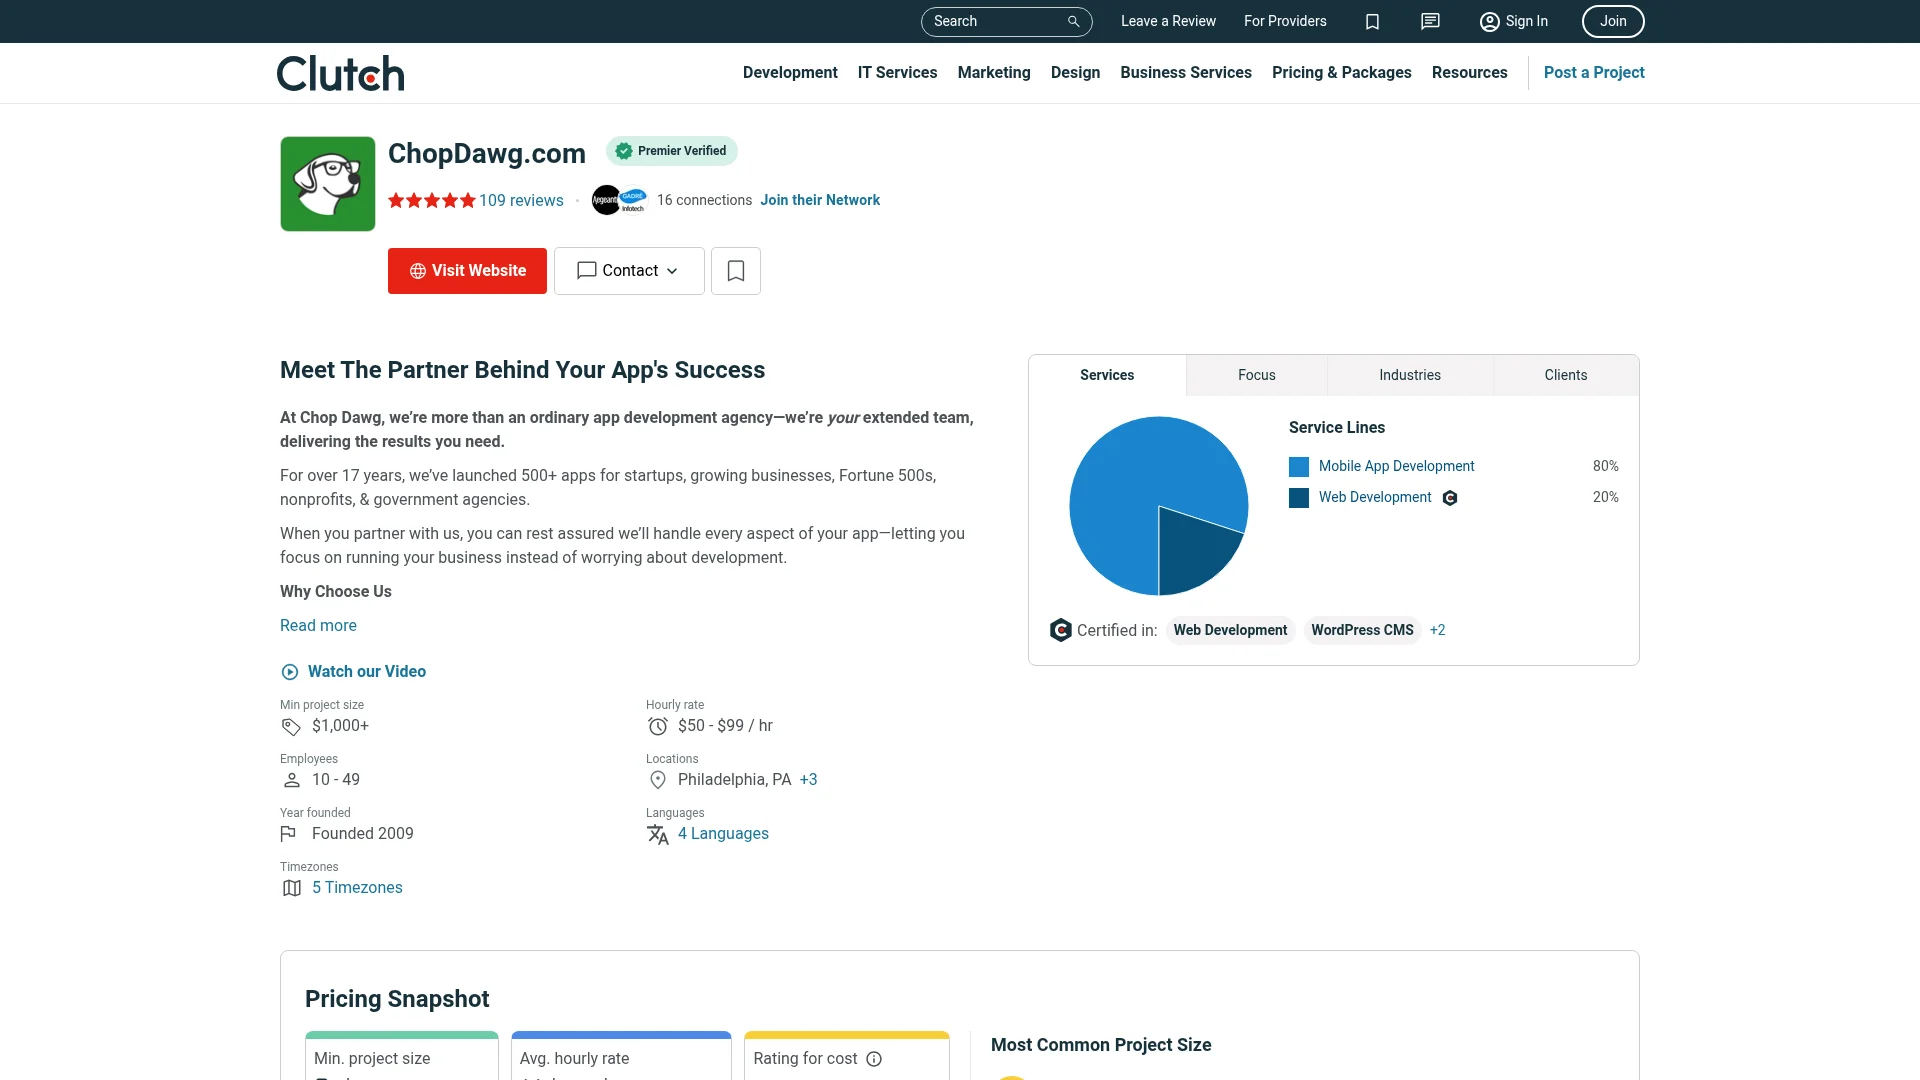Click the Premier Verified badge

[672, 151]
